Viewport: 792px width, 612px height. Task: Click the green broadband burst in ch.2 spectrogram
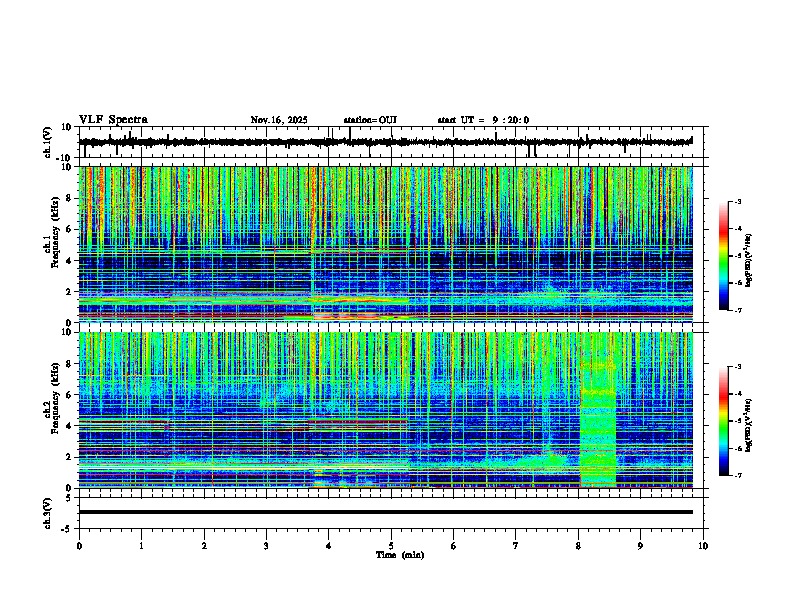pos(598,410)
